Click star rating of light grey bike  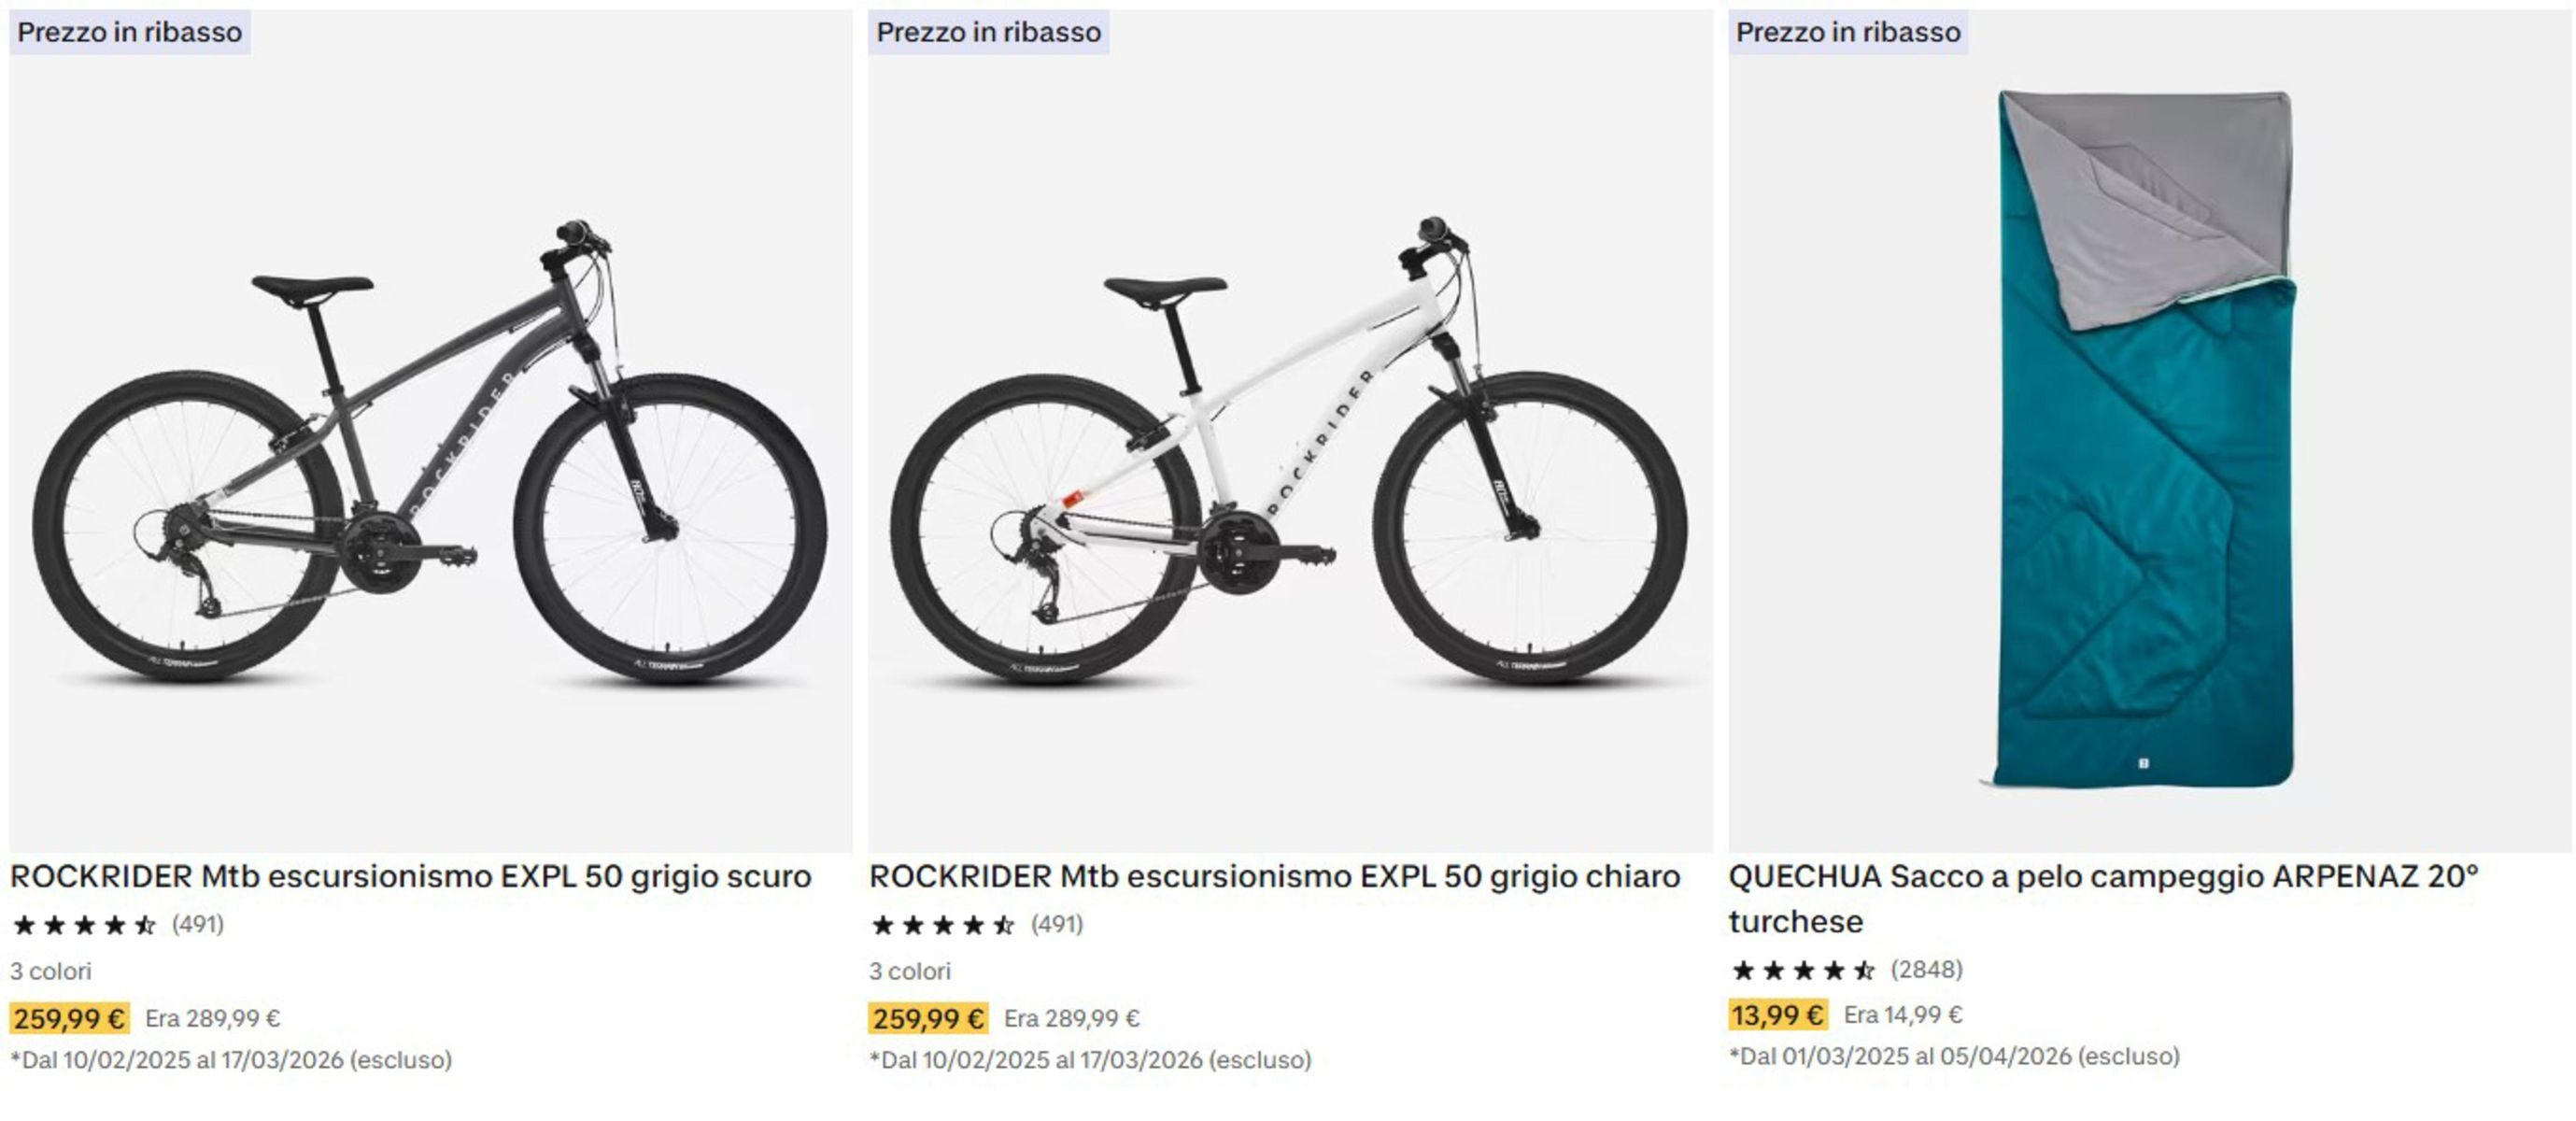pyautogui.click(x=943, y=925)
